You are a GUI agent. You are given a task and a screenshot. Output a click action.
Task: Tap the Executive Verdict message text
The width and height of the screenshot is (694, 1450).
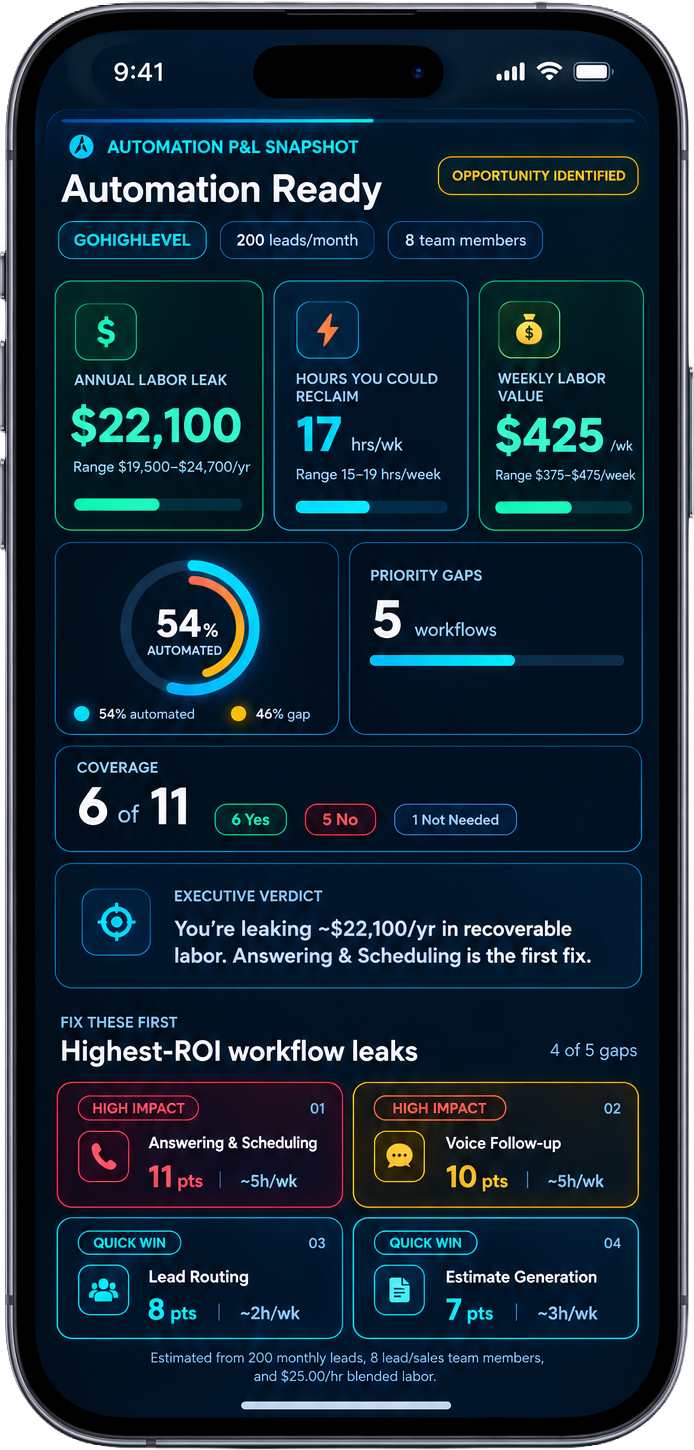click(x=382, y=942)
